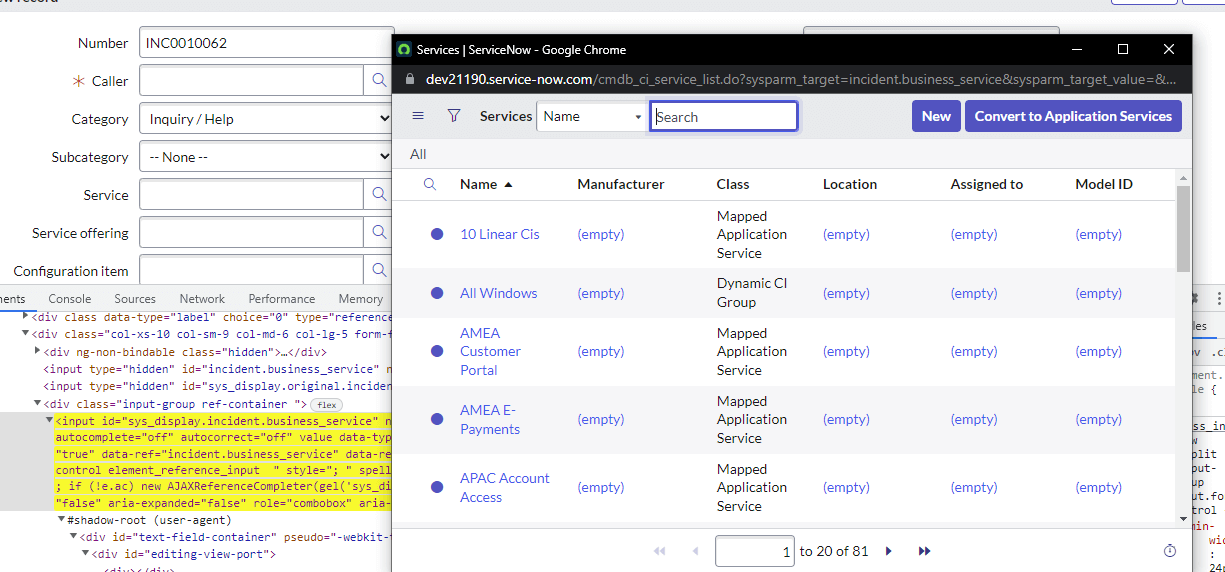This screenshot has width=1225, height=572.
Task: Click the New button in Services list
Action: tap(936, 116)
